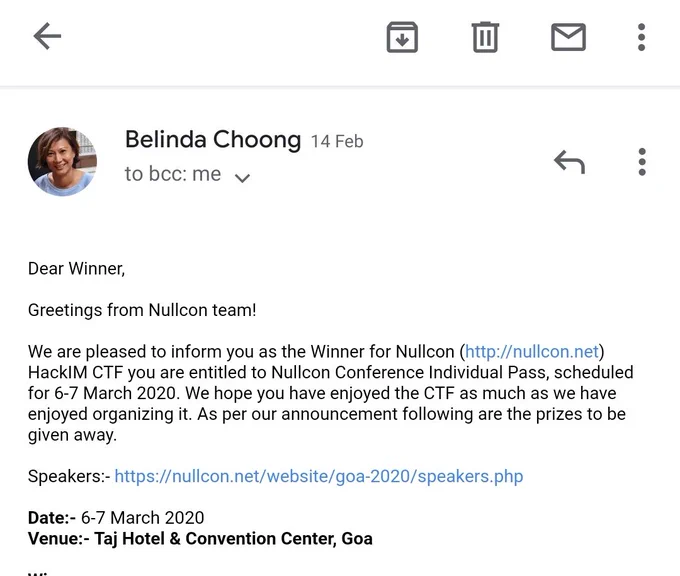Tap "Greetings from Nullcon team!" text
Image resolution: width=680 pixels, height=576 pixels.
click(142, 310)
